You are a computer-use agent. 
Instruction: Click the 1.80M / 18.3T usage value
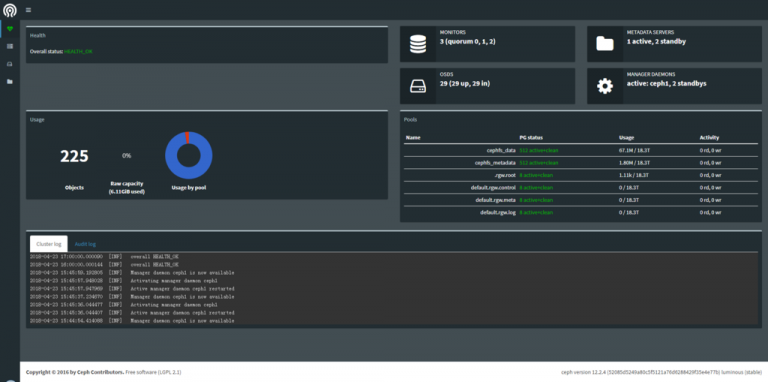pos(634,163)
